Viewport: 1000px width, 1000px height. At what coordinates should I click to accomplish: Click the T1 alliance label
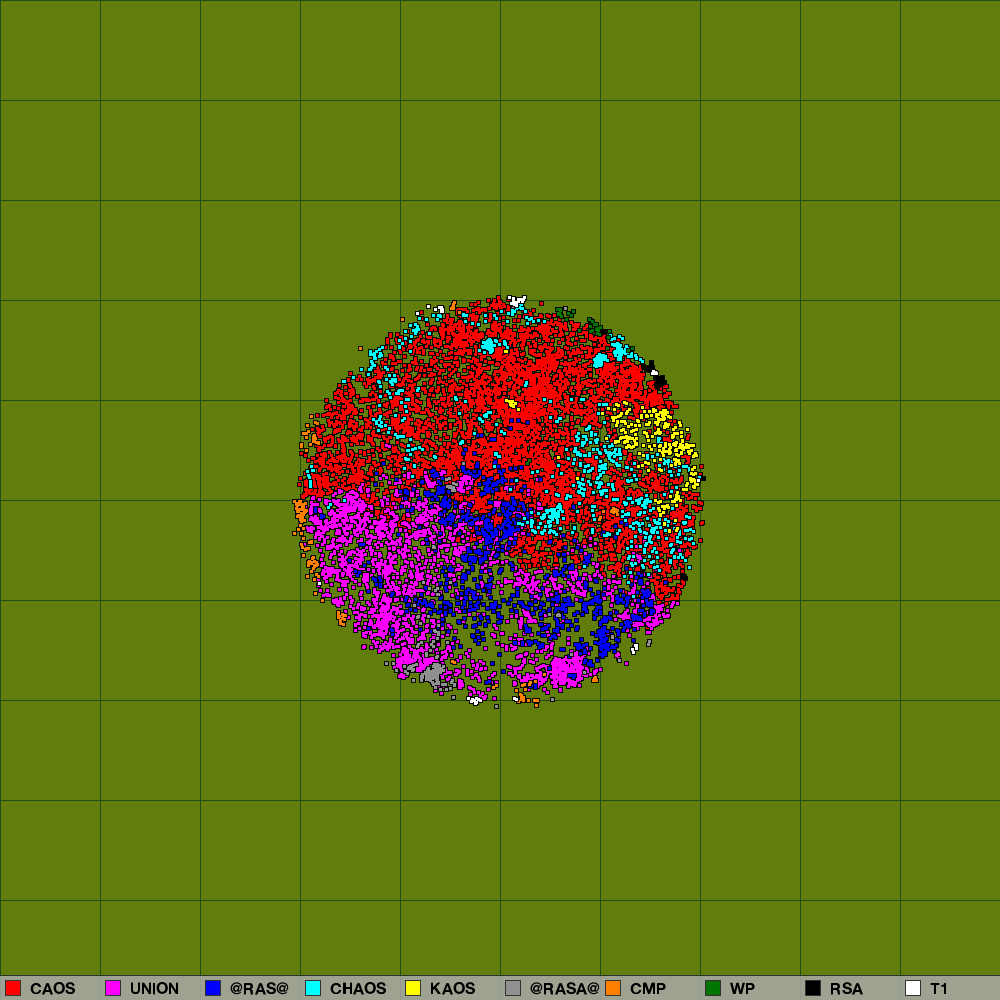(x=938, y=989)
